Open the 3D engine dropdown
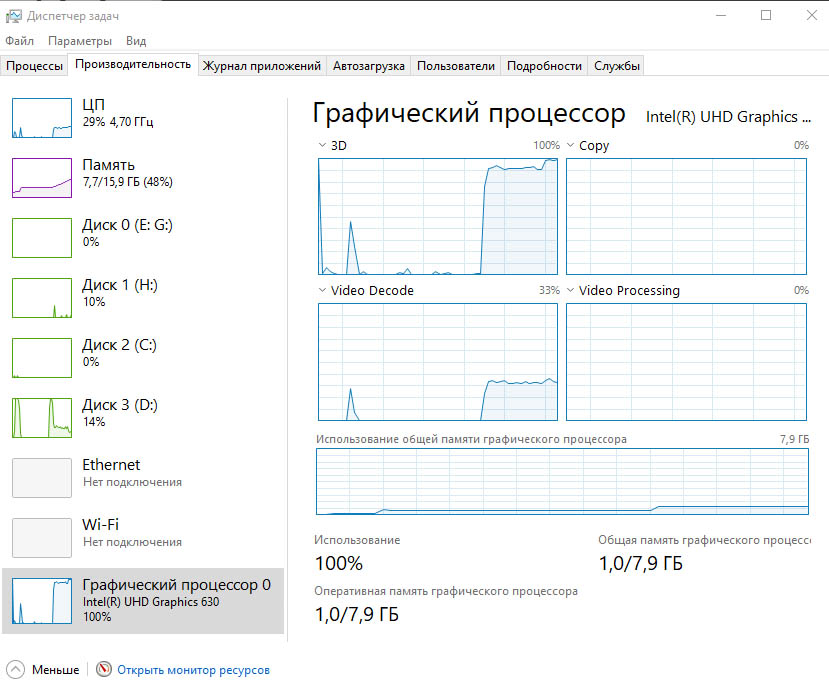The width and height of the screenshot is (829, 682). click(x=322, y=146)
